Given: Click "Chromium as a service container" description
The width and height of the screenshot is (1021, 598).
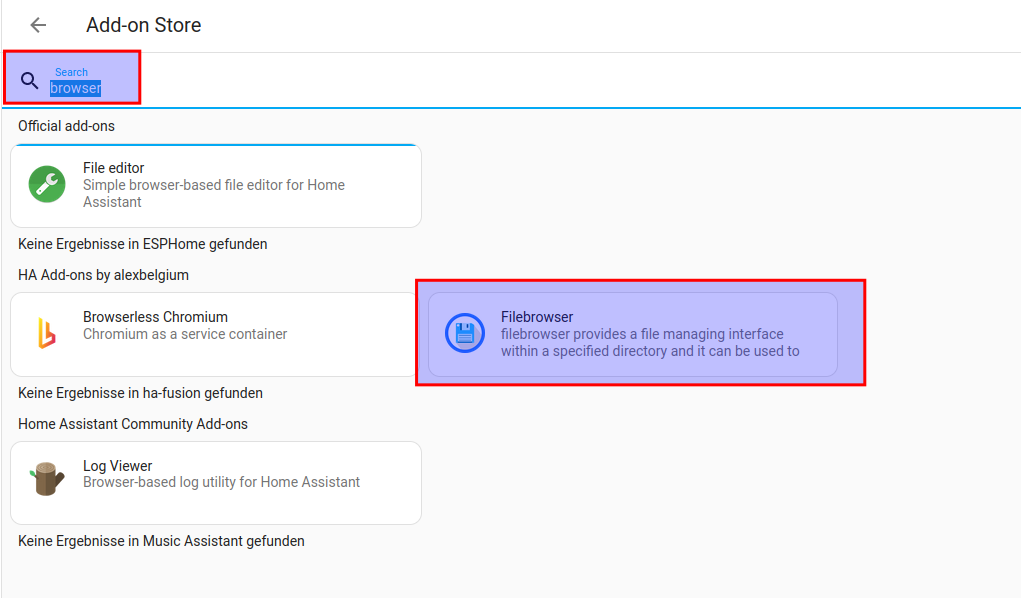Looking at the screenshot, I should (185, 334).
